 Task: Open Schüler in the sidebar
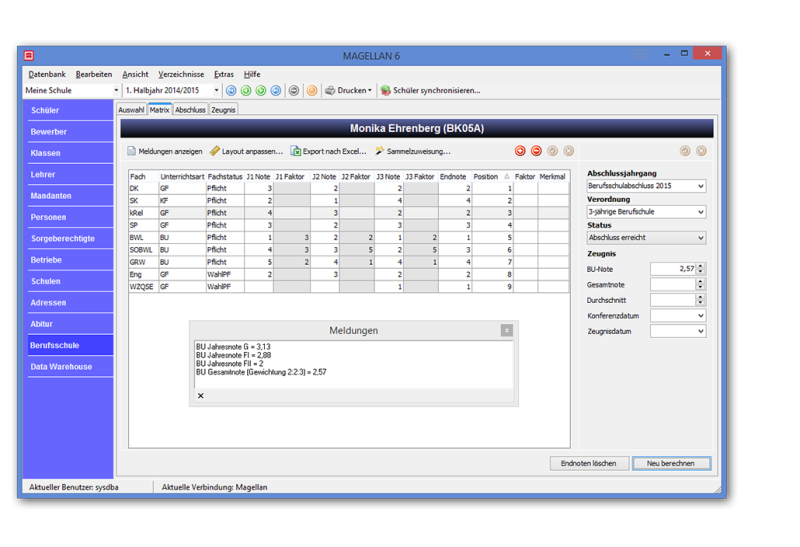coord(70,110)
